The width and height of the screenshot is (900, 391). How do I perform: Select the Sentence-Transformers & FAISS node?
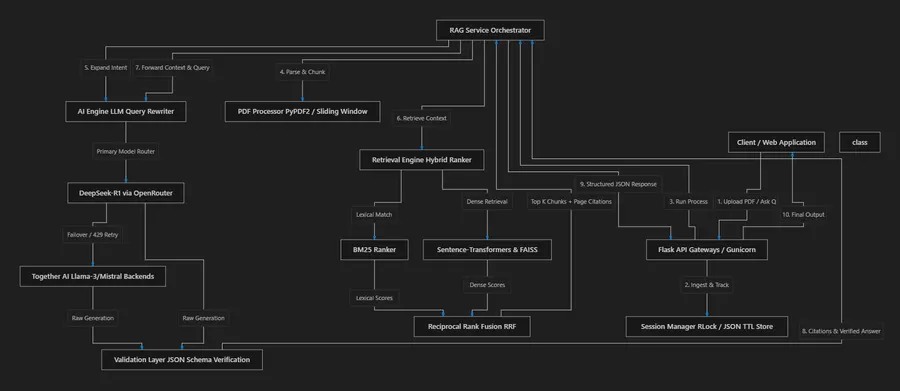coord(487,250)
